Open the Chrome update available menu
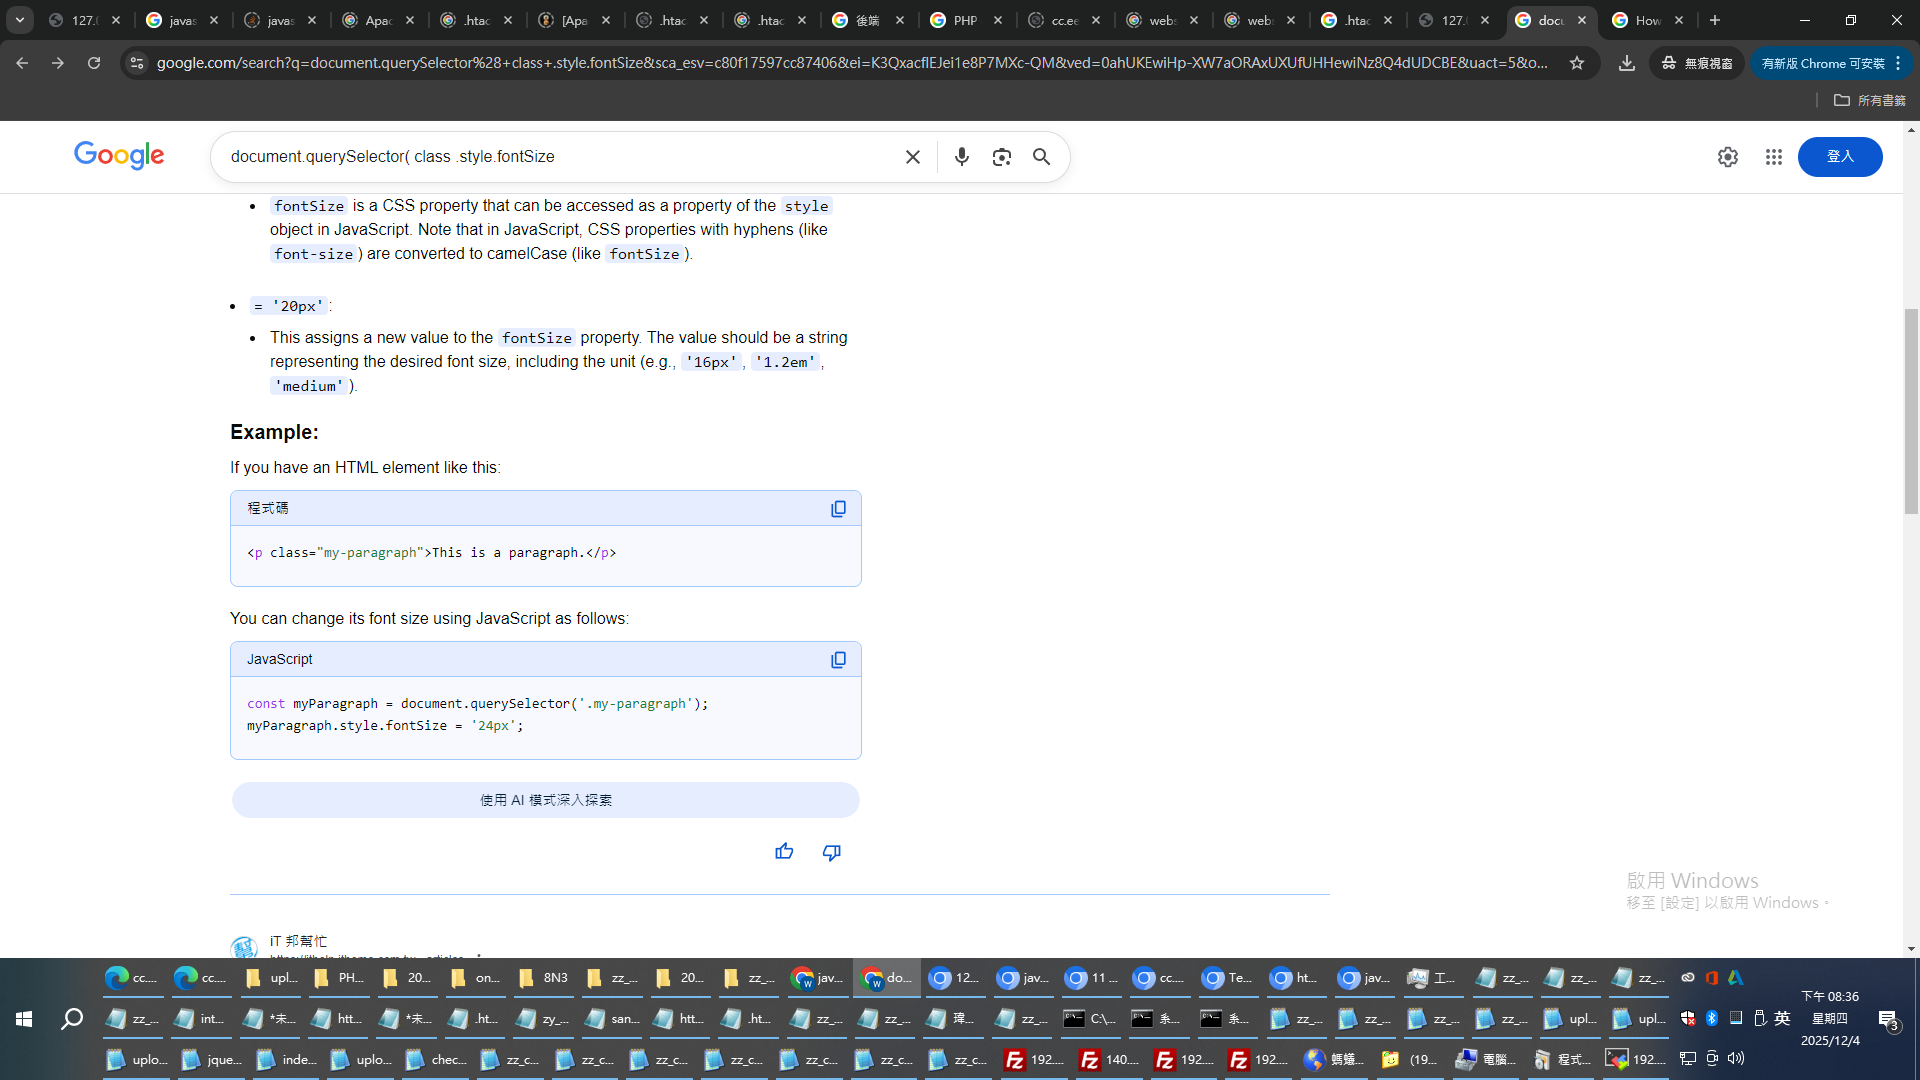Viewport: 1920px width, 1080px height. pyautogui.click(x=1830, y=63)
